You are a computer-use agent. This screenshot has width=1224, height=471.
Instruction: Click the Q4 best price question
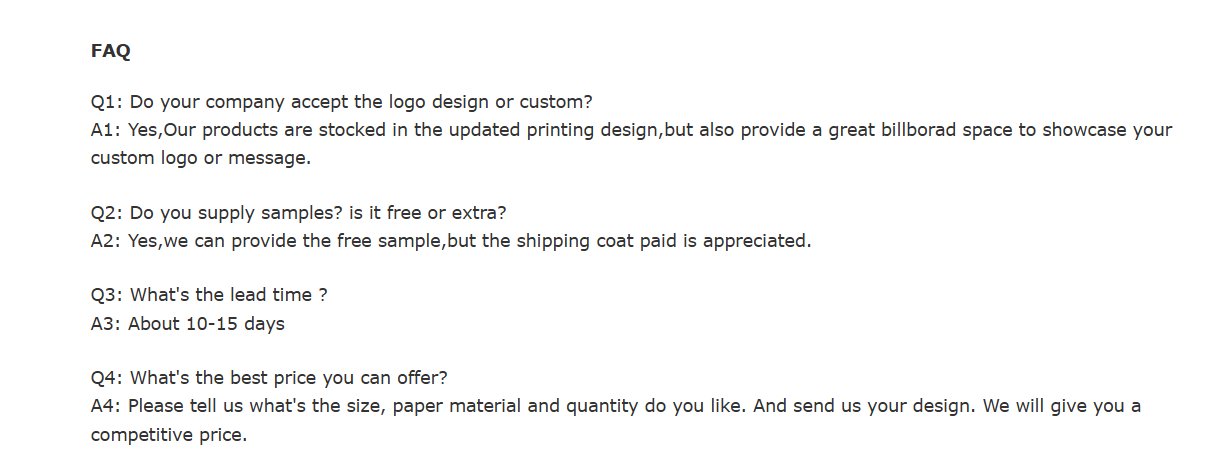[x=269, y=379]
